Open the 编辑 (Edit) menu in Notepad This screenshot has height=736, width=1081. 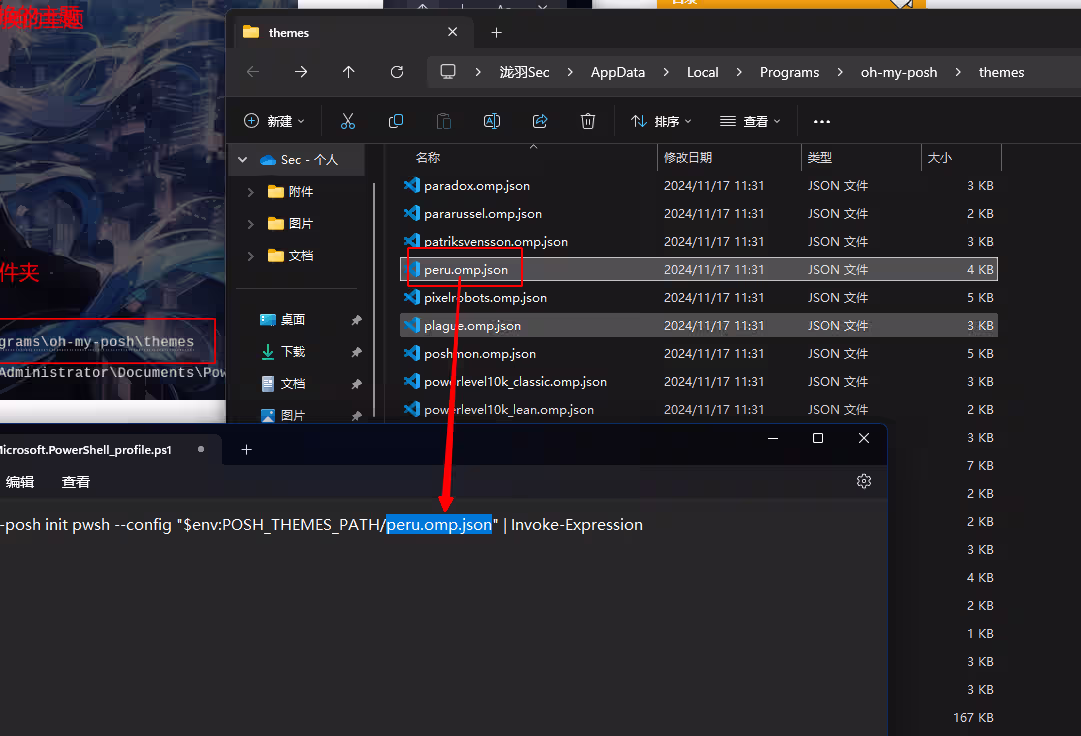20,482
